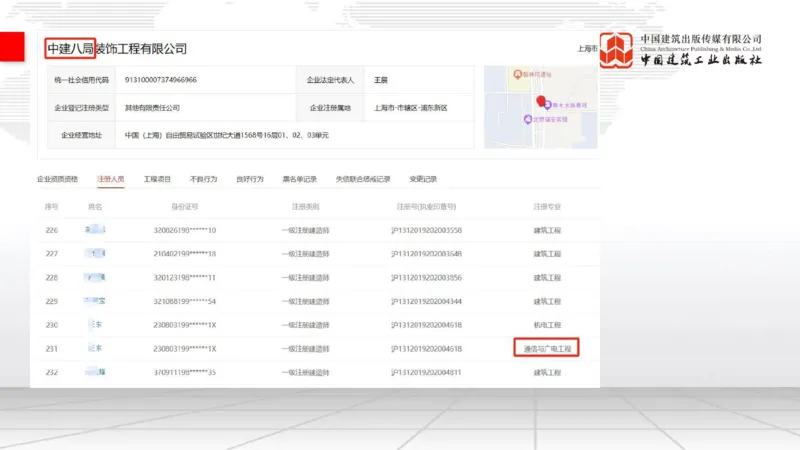800x450 pixels.
Task: Click the 企业经营地址 label
Action: coord(82,135)
